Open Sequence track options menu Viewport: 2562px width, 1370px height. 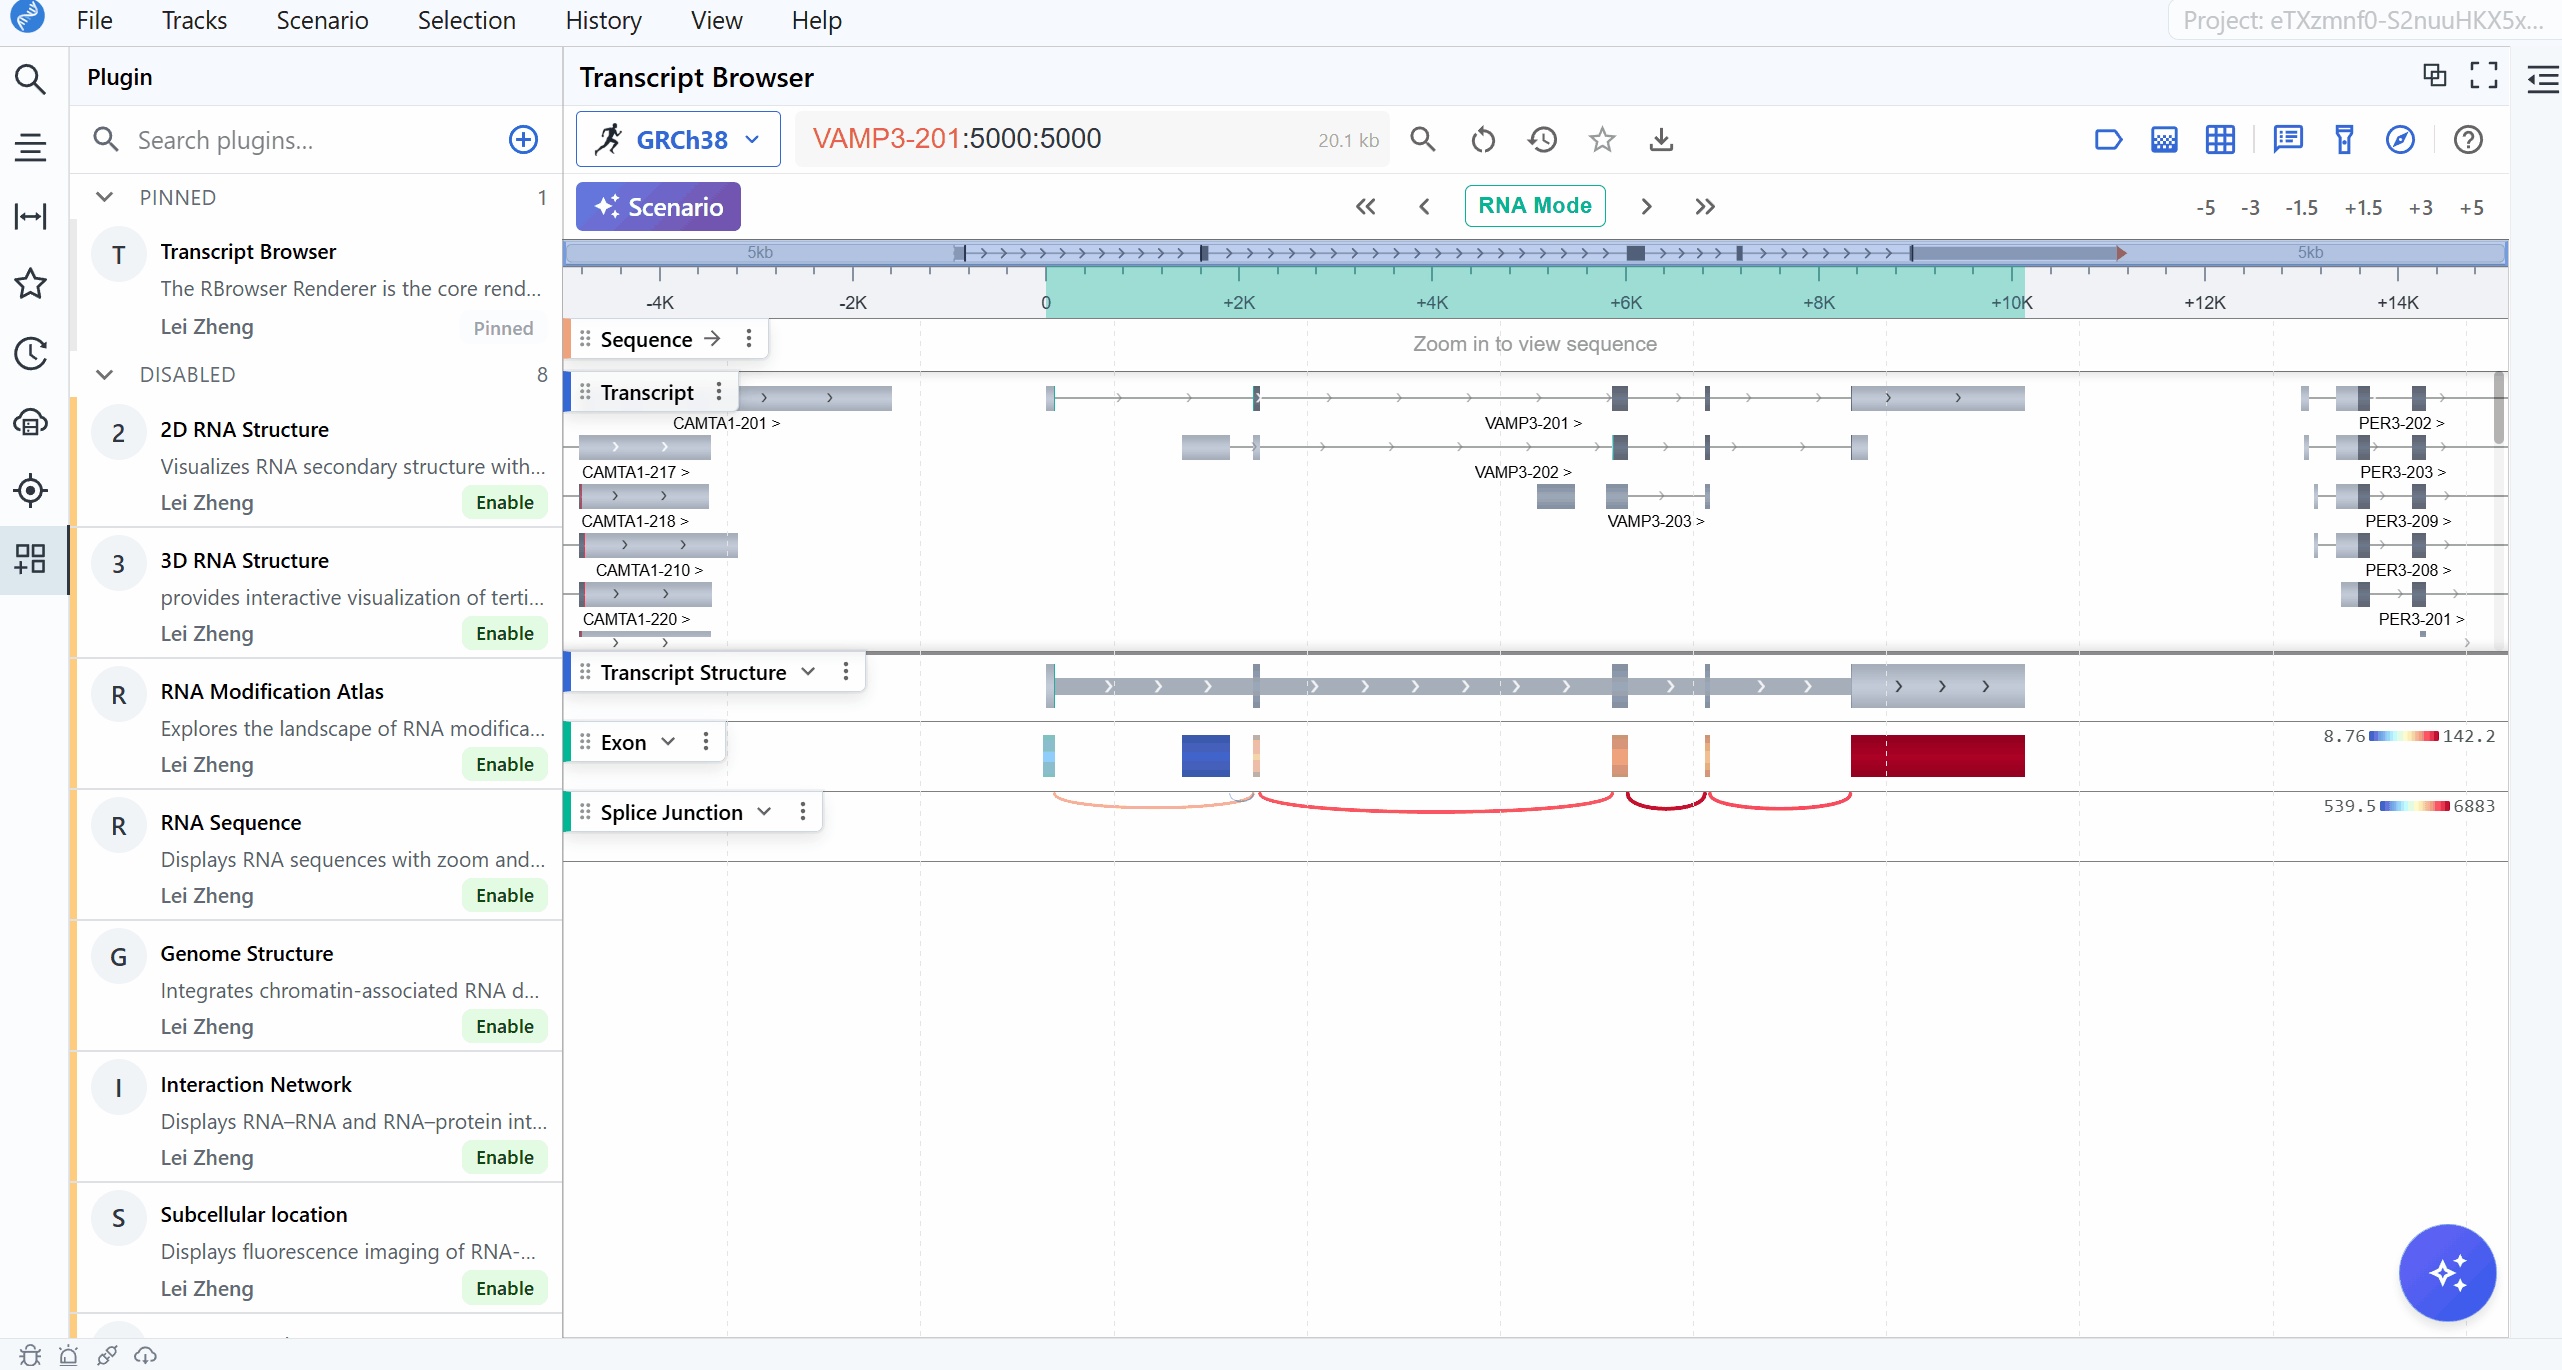[x=748, y=339]
